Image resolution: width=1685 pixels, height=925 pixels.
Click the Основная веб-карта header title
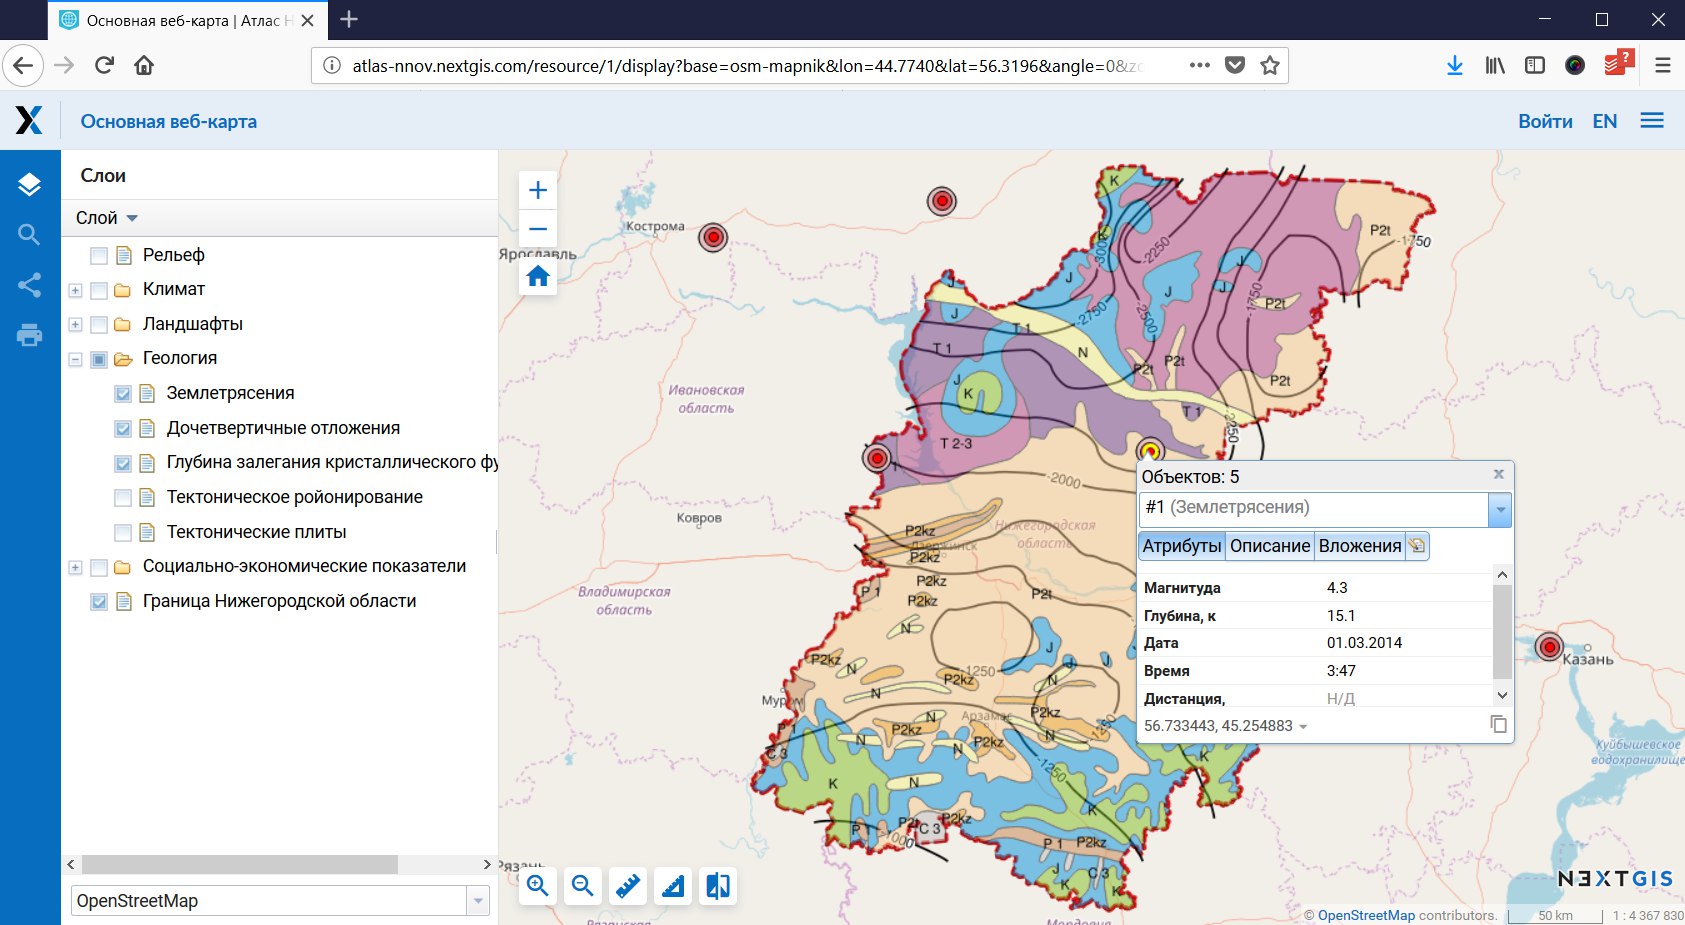(169, 121)
